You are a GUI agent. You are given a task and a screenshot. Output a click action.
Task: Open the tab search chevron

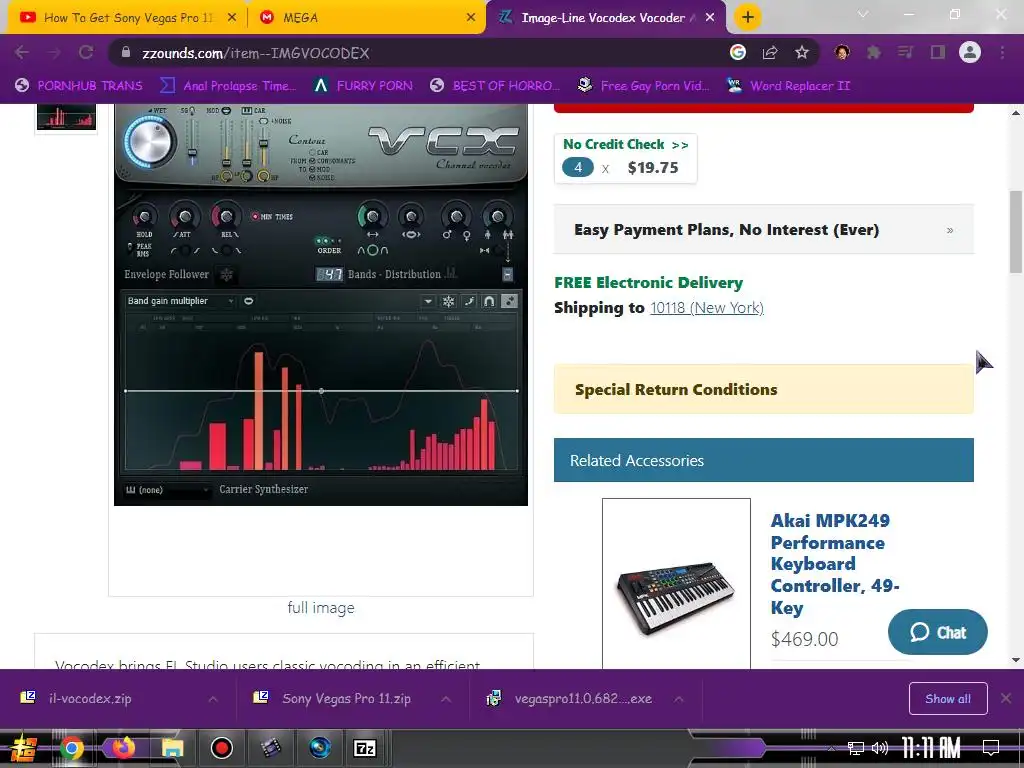(x=863, y=14)
